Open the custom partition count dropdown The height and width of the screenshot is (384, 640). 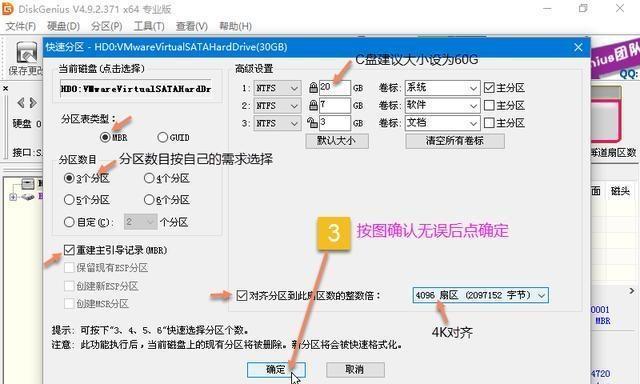click(140, 222)
